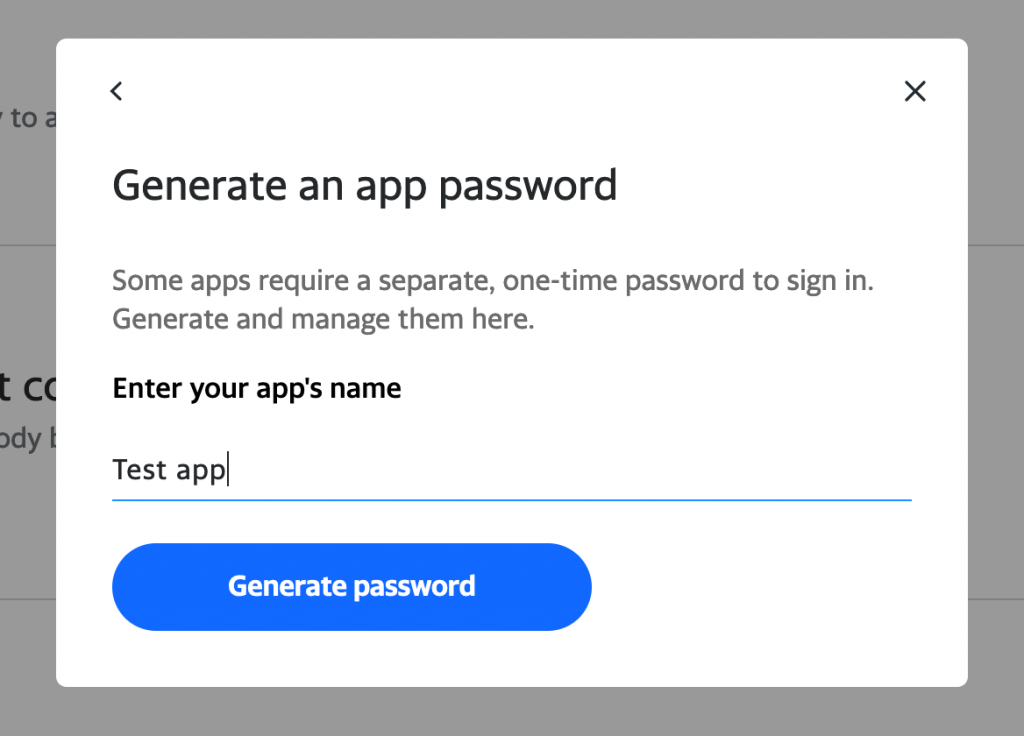Click the one-time password description text
Viewport: 1024px width, 736px height.
493,299
